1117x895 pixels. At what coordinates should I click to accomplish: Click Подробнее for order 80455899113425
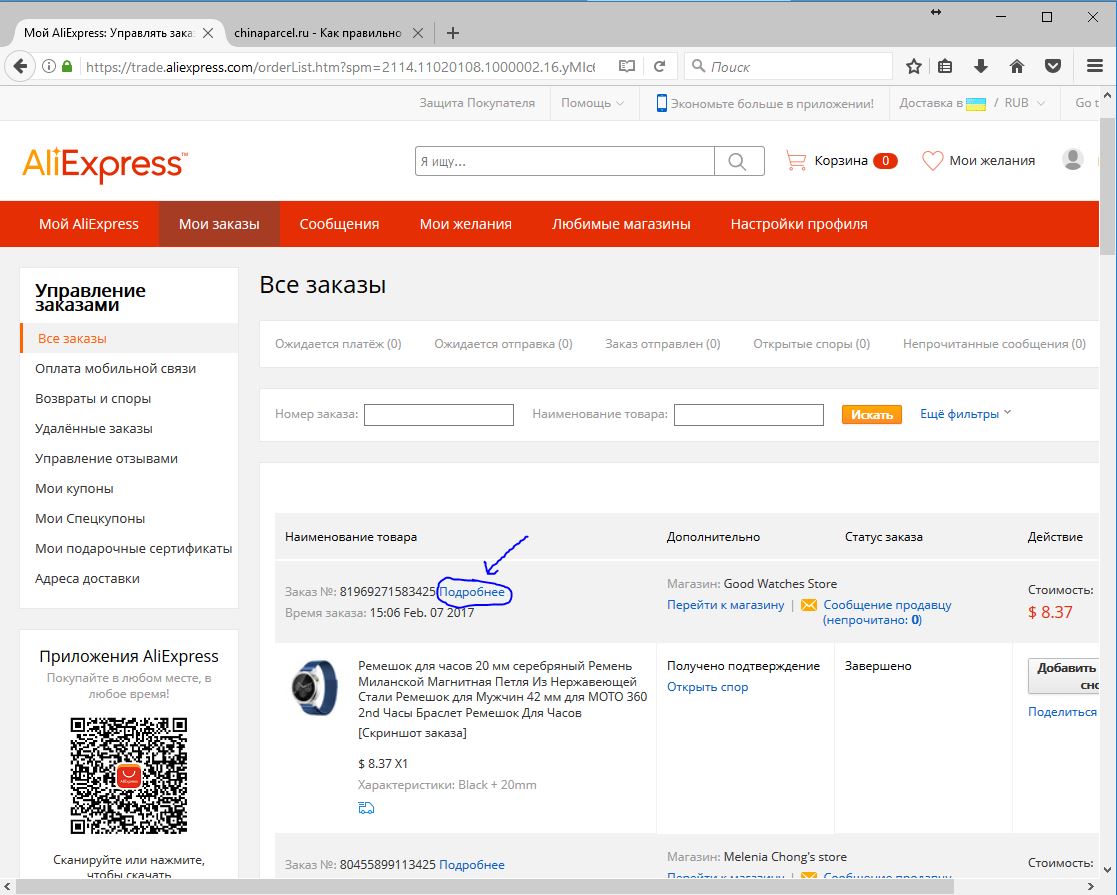click(472, 864)
